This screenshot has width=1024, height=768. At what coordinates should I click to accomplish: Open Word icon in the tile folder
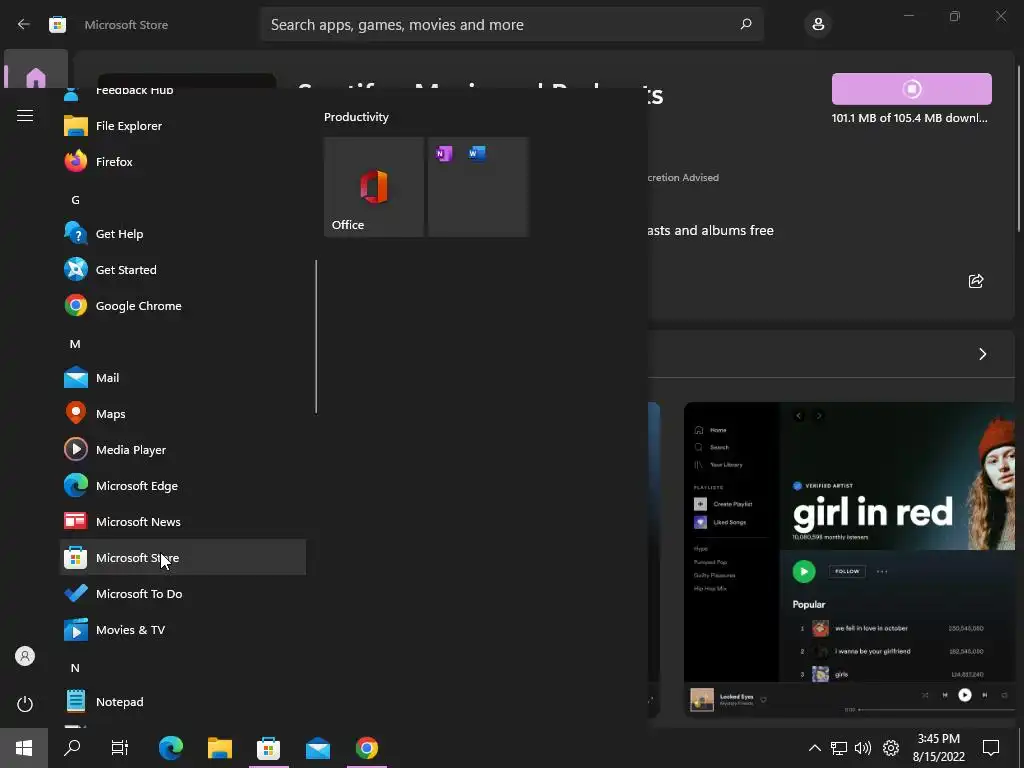(x=477, y=153)
